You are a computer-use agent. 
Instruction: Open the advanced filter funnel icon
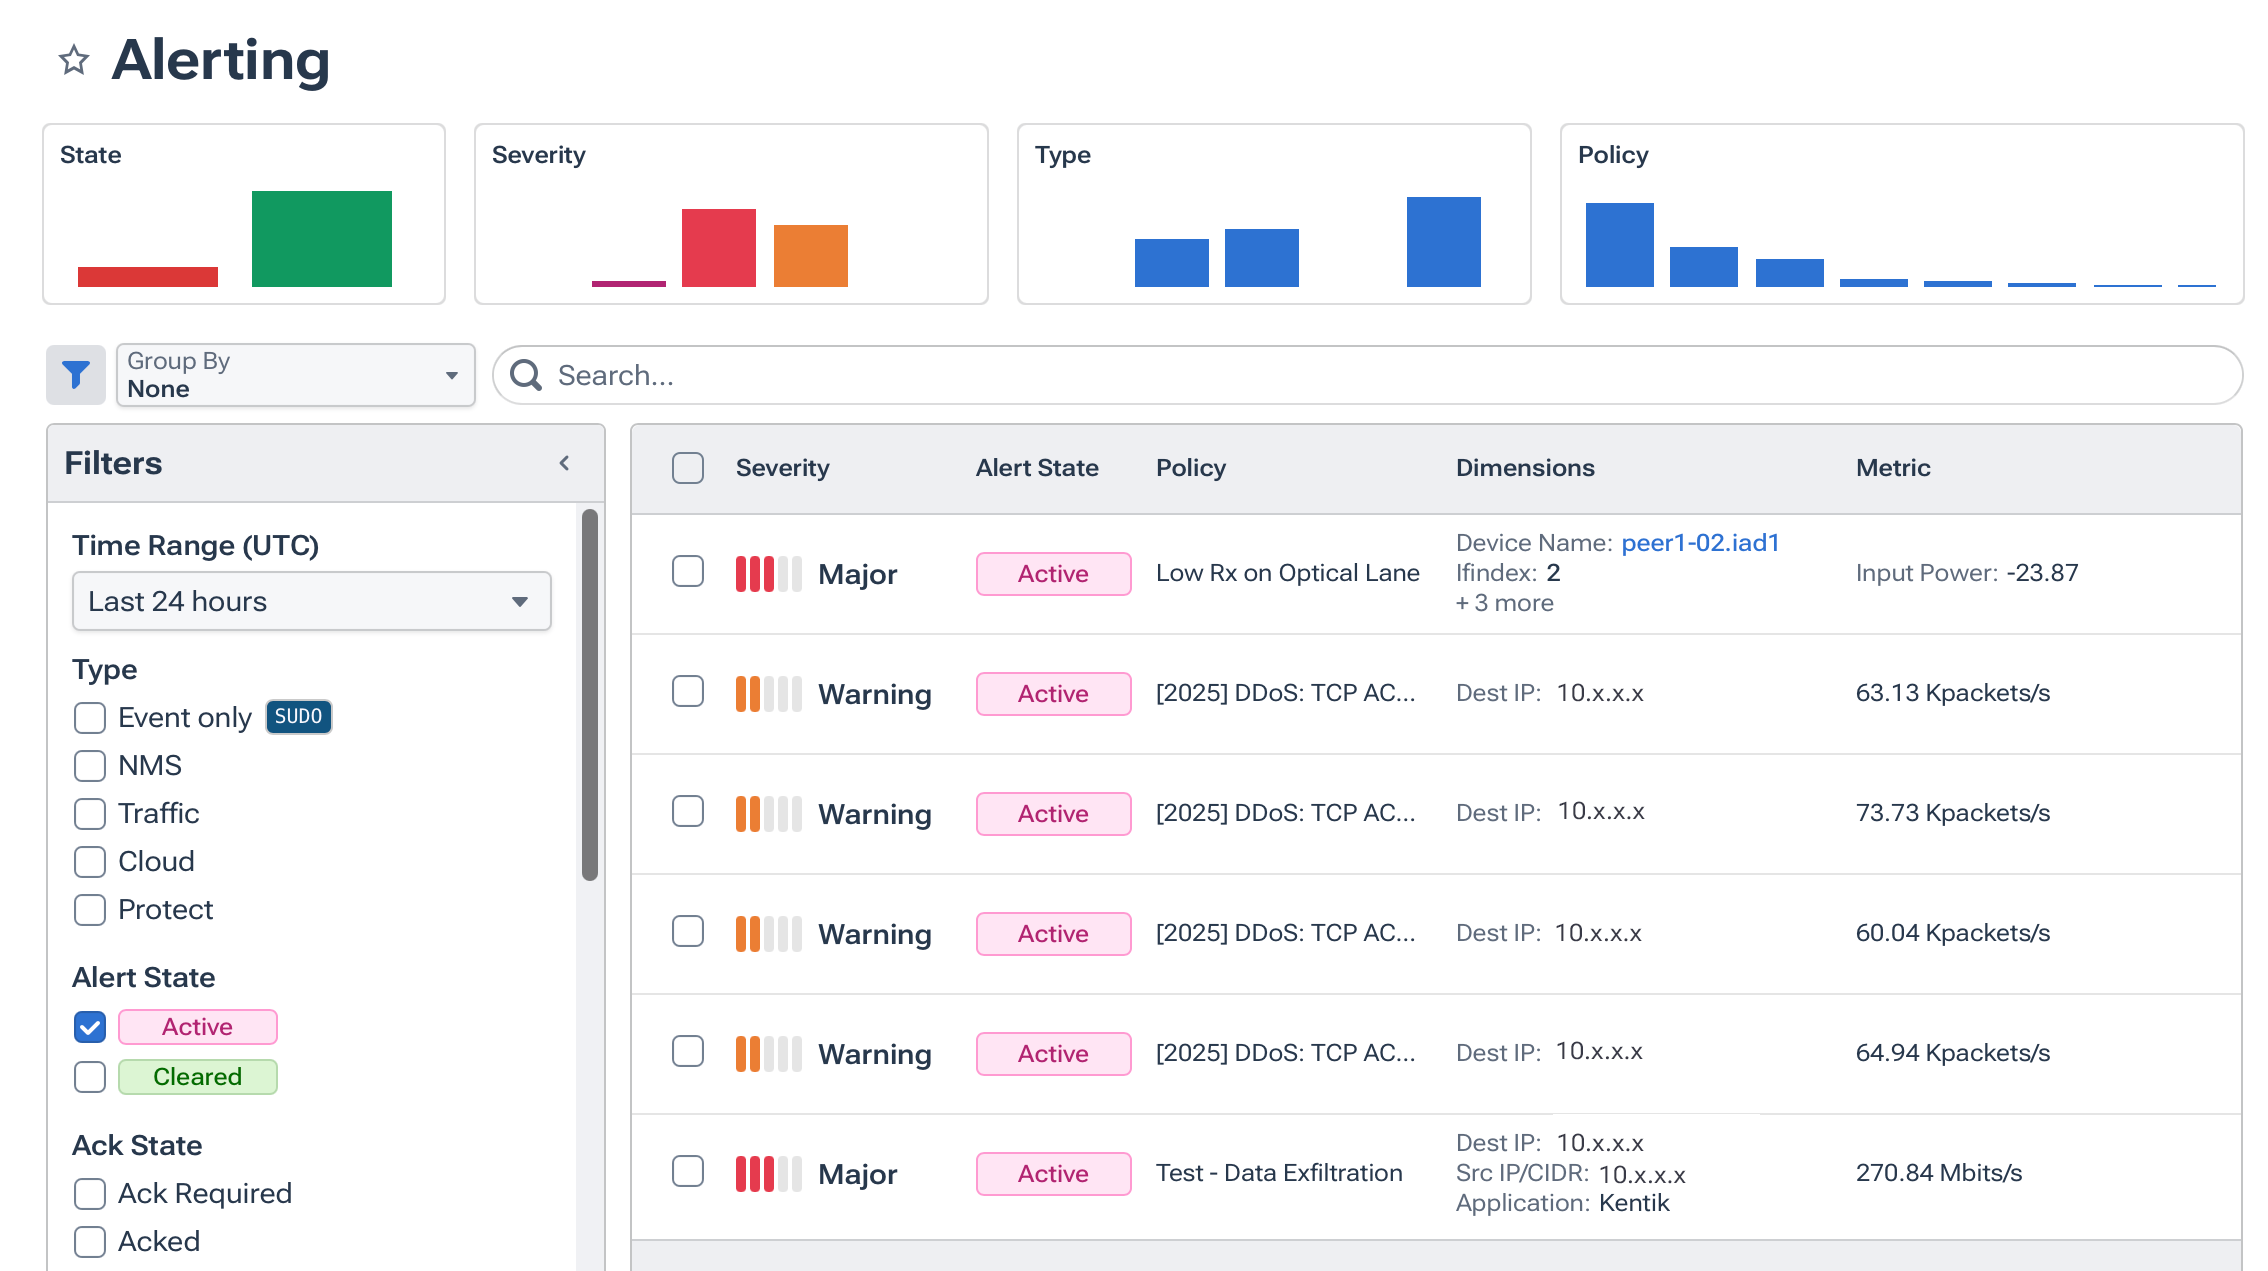pos(75,375)
